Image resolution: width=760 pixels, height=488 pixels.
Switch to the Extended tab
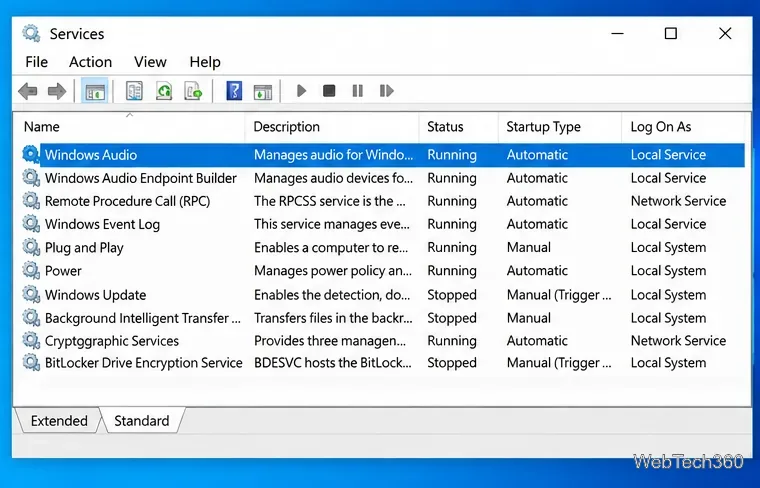tap(59, 421)
